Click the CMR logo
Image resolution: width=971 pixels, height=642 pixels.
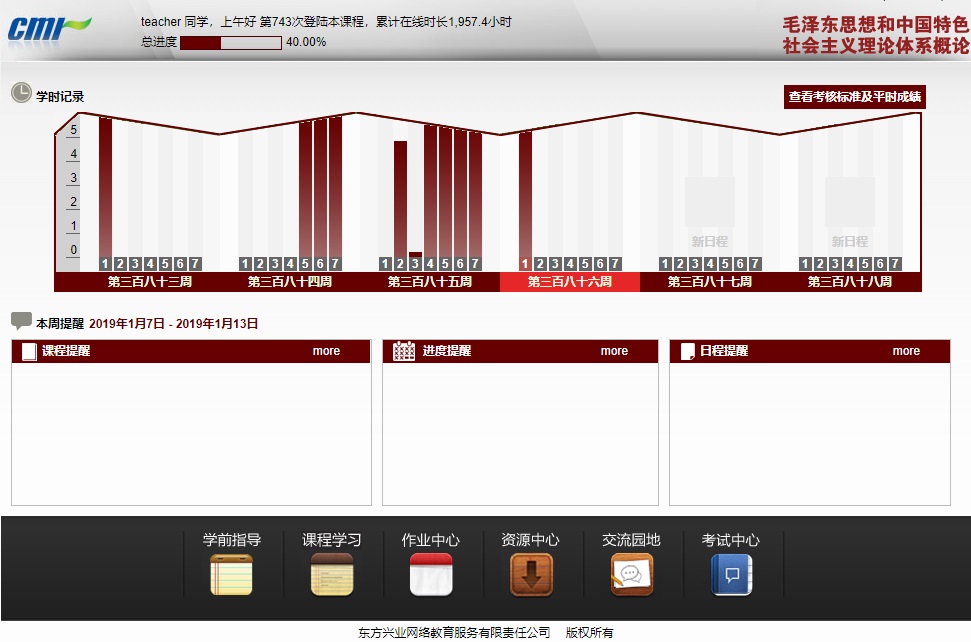coord(48,27)
